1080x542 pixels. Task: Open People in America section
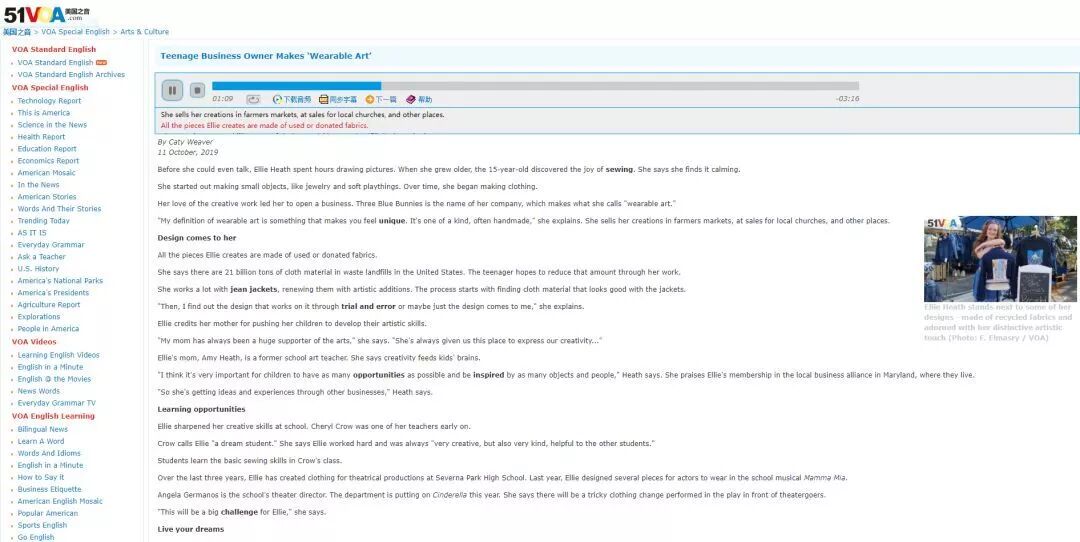48,329
